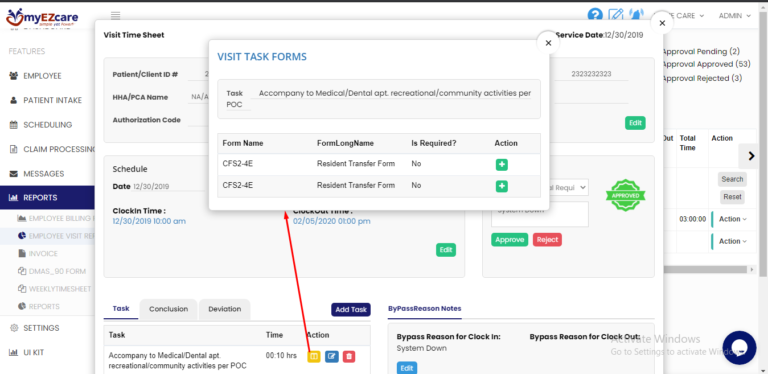Click the Form Name column header
Image resolution: width=768 pixels, height=374 pixels.
pyautogui.click(x=242, y=143)
